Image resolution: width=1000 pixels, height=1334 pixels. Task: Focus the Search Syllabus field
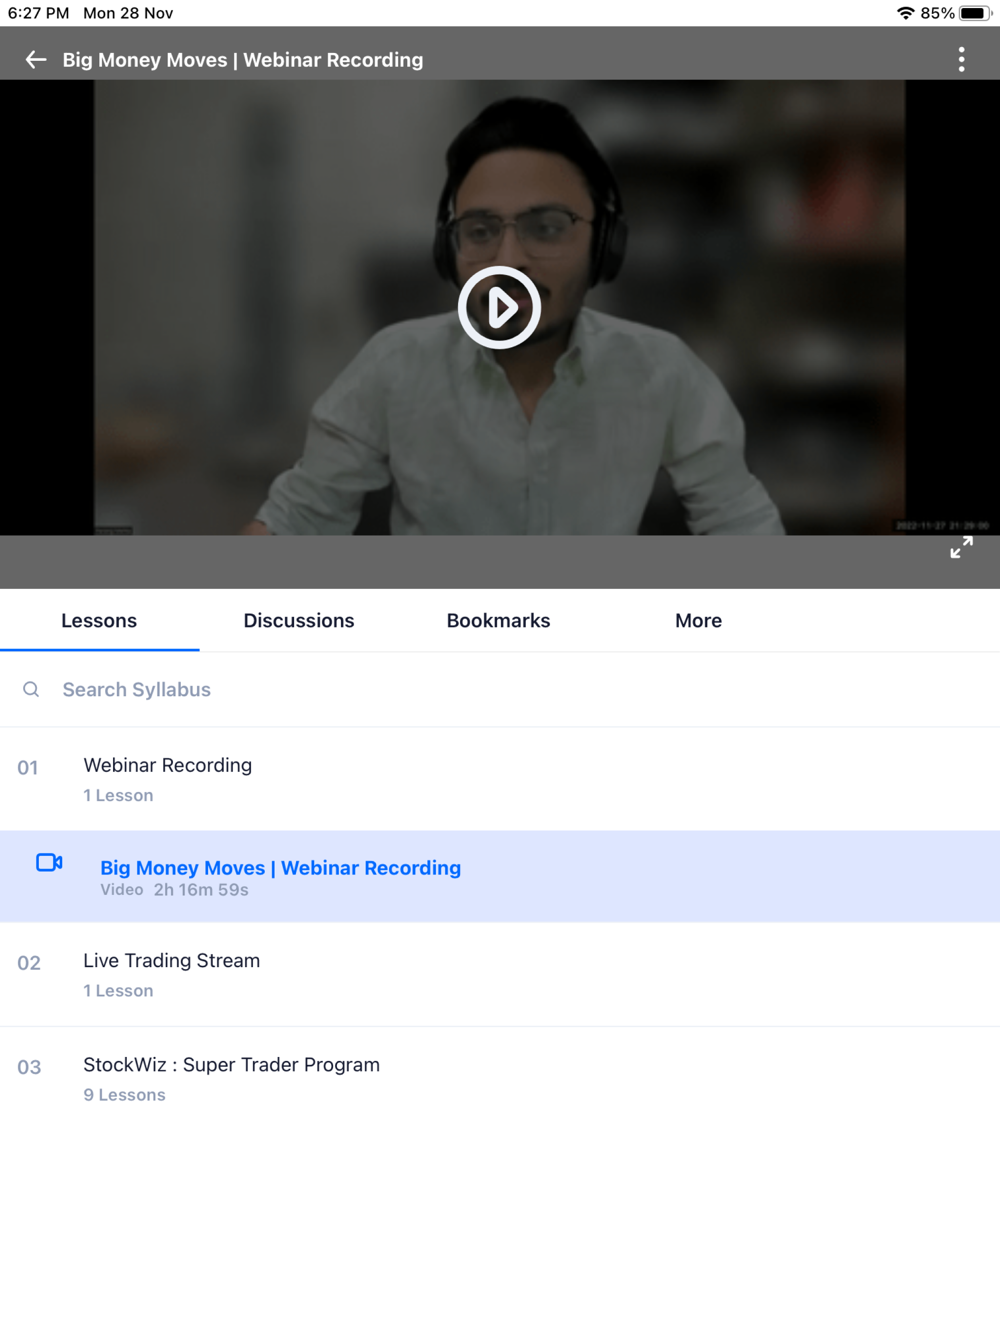[x=500, y=689]
